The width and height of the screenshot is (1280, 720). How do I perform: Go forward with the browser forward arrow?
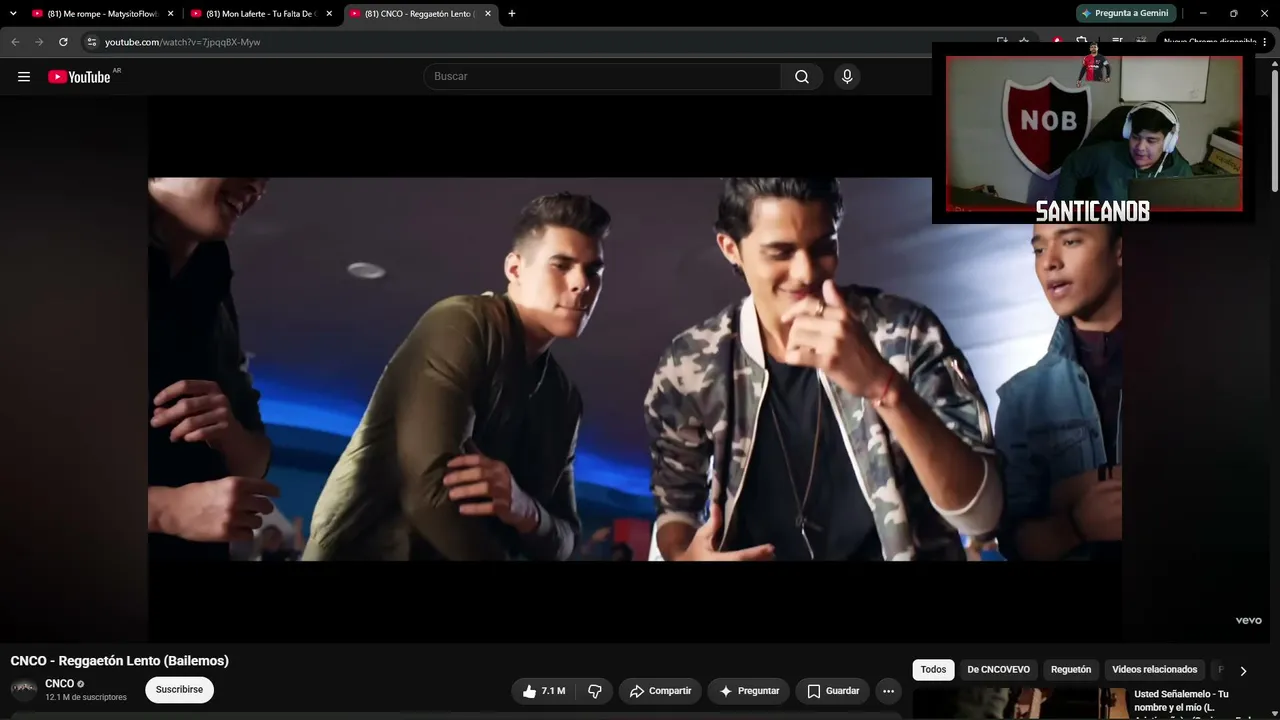pyautogui.click(x=39, y=42)
